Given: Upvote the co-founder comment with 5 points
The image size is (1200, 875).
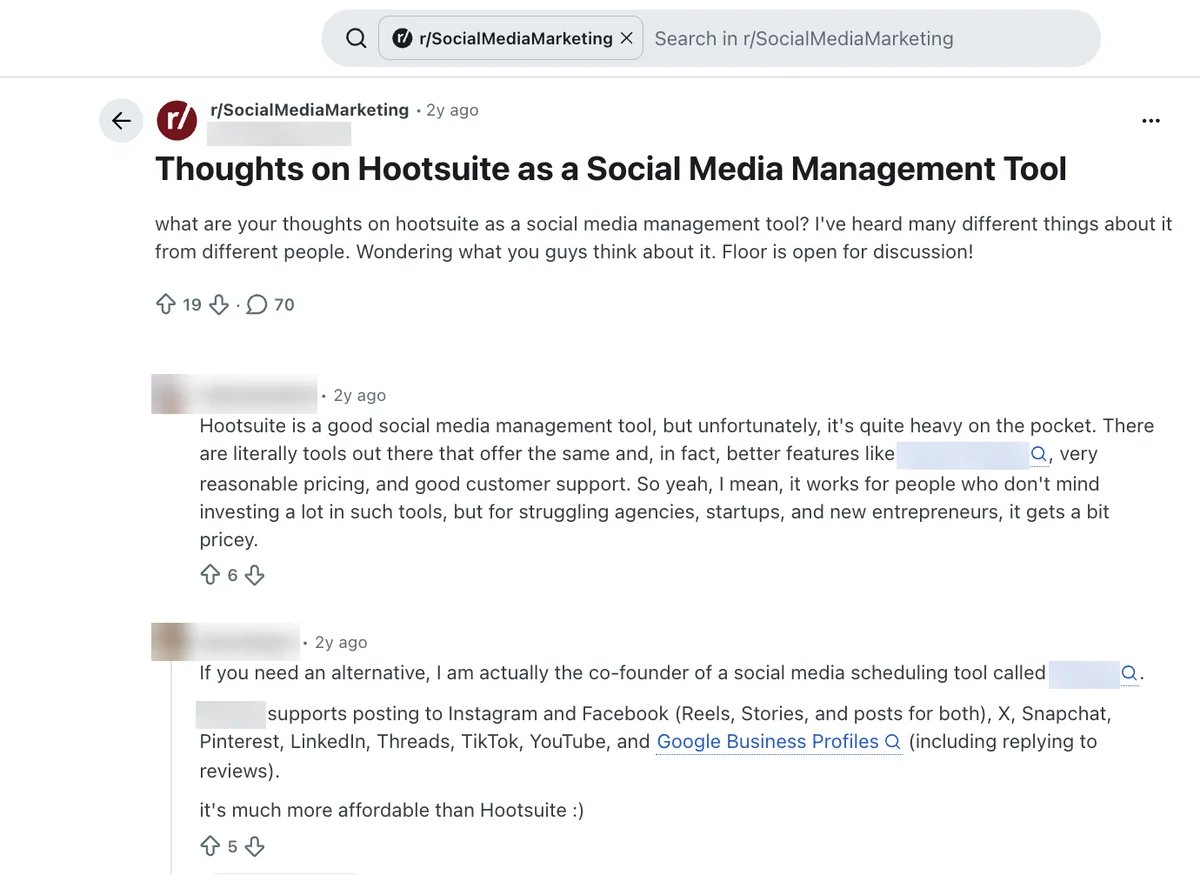Looking at the screenshot, I should (x=210, y=846).
